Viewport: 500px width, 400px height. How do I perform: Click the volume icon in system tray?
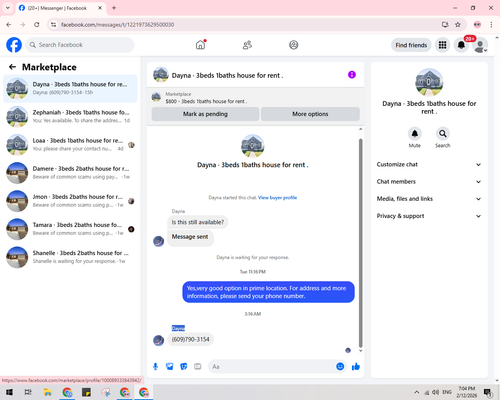tap(435, 392)
